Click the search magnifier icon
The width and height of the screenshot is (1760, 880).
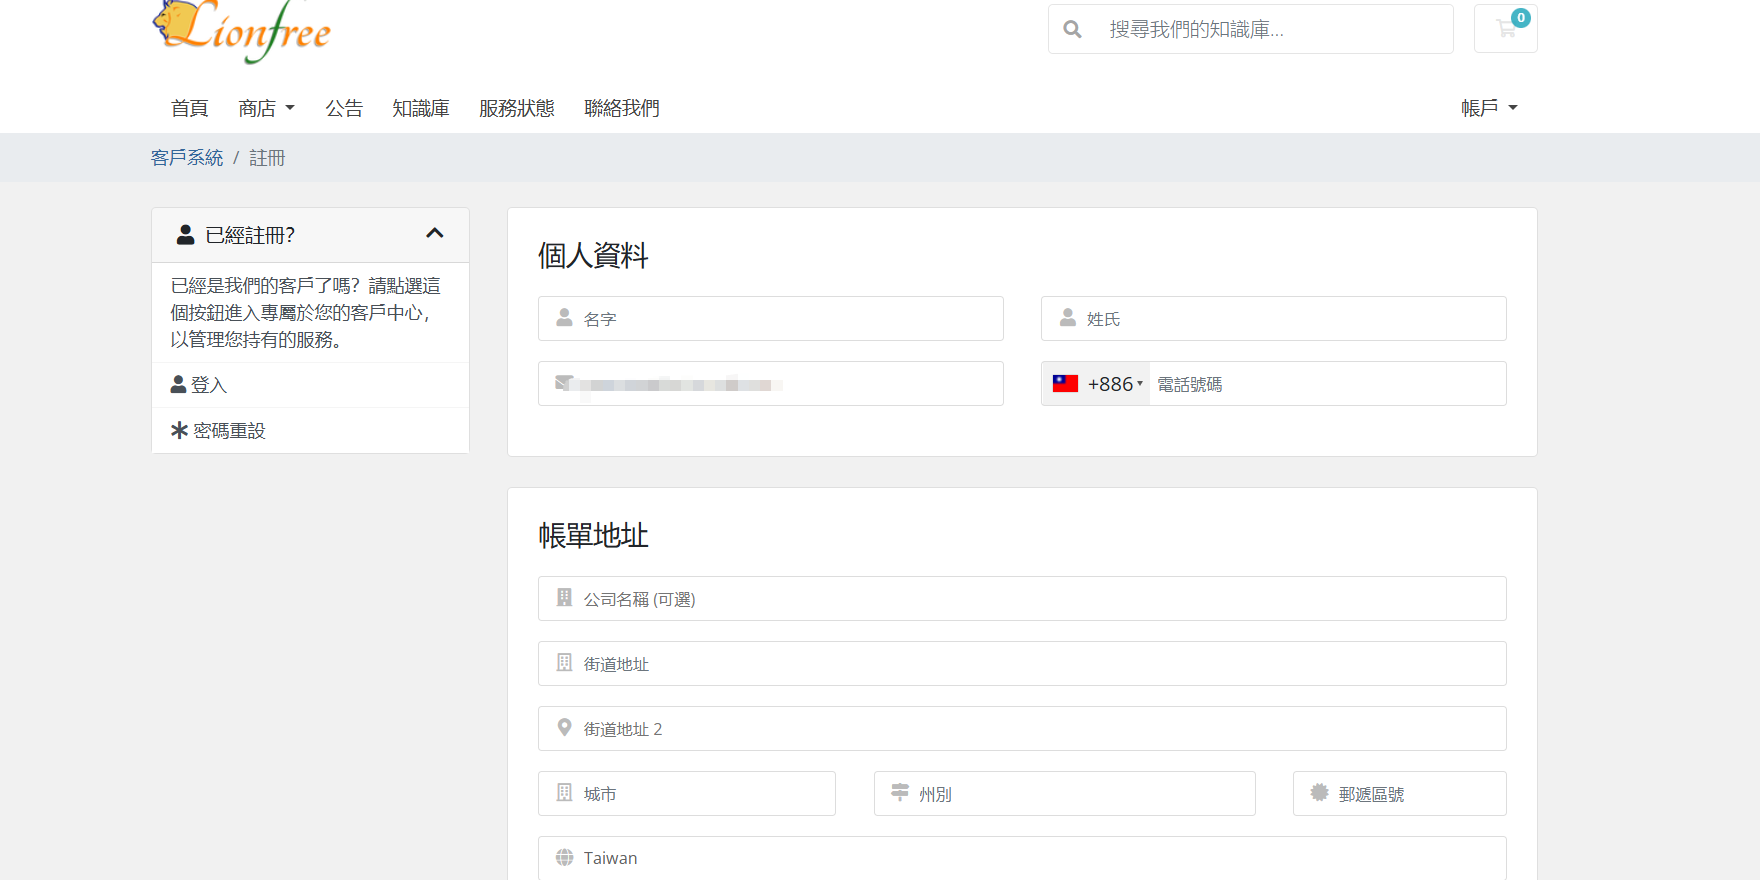pyautogui.click(x=1072, y=29)
